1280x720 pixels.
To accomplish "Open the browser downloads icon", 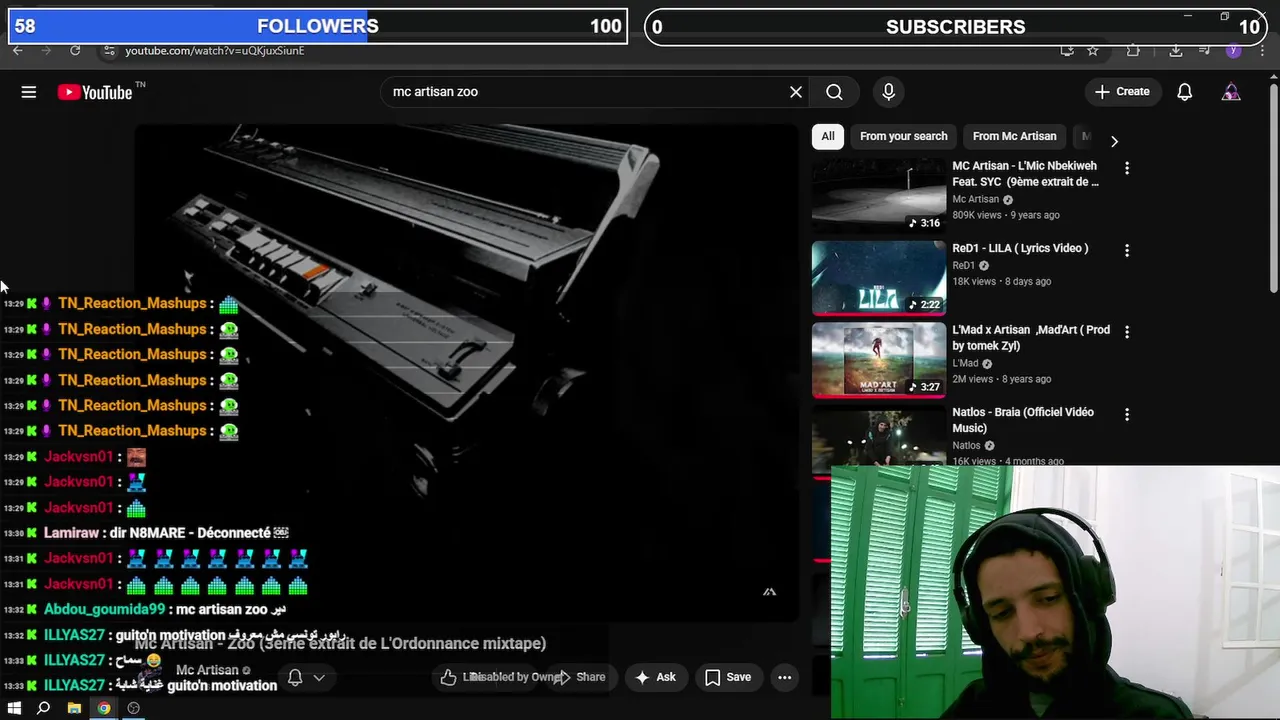I will tap(1176, 50).
